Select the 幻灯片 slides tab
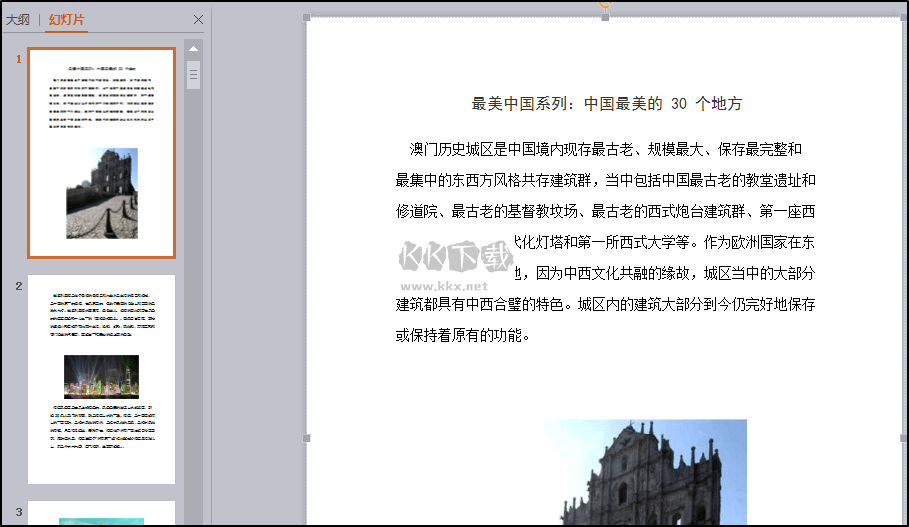This screenshot has width=909, height=527. [x=68, y=19]
